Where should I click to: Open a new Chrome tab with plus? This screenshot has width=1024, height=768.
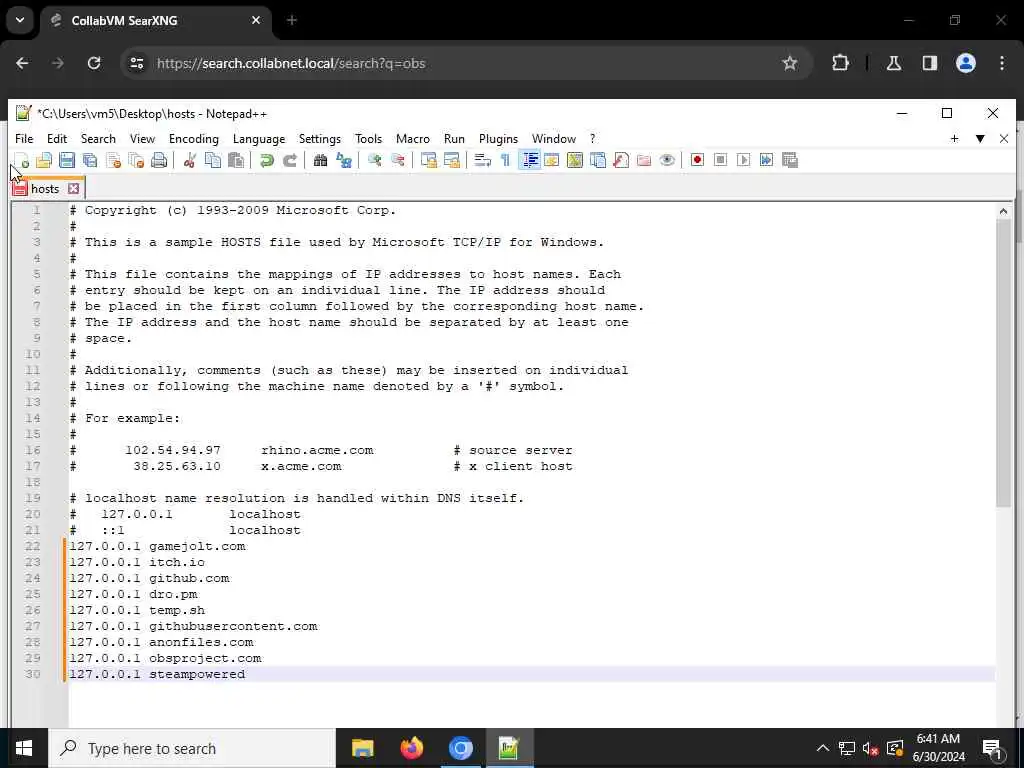click(x=292, y=20)
